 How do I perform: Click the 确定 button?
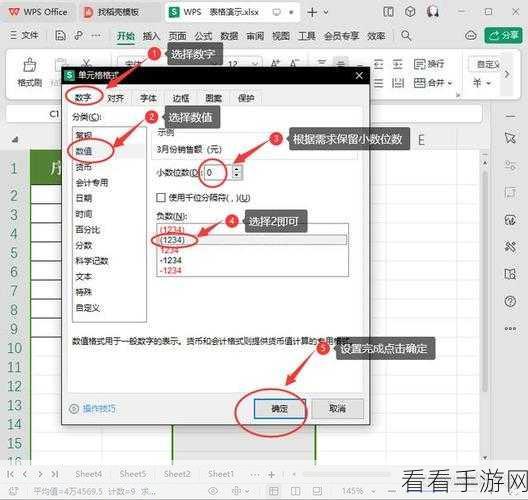[280, 409]
